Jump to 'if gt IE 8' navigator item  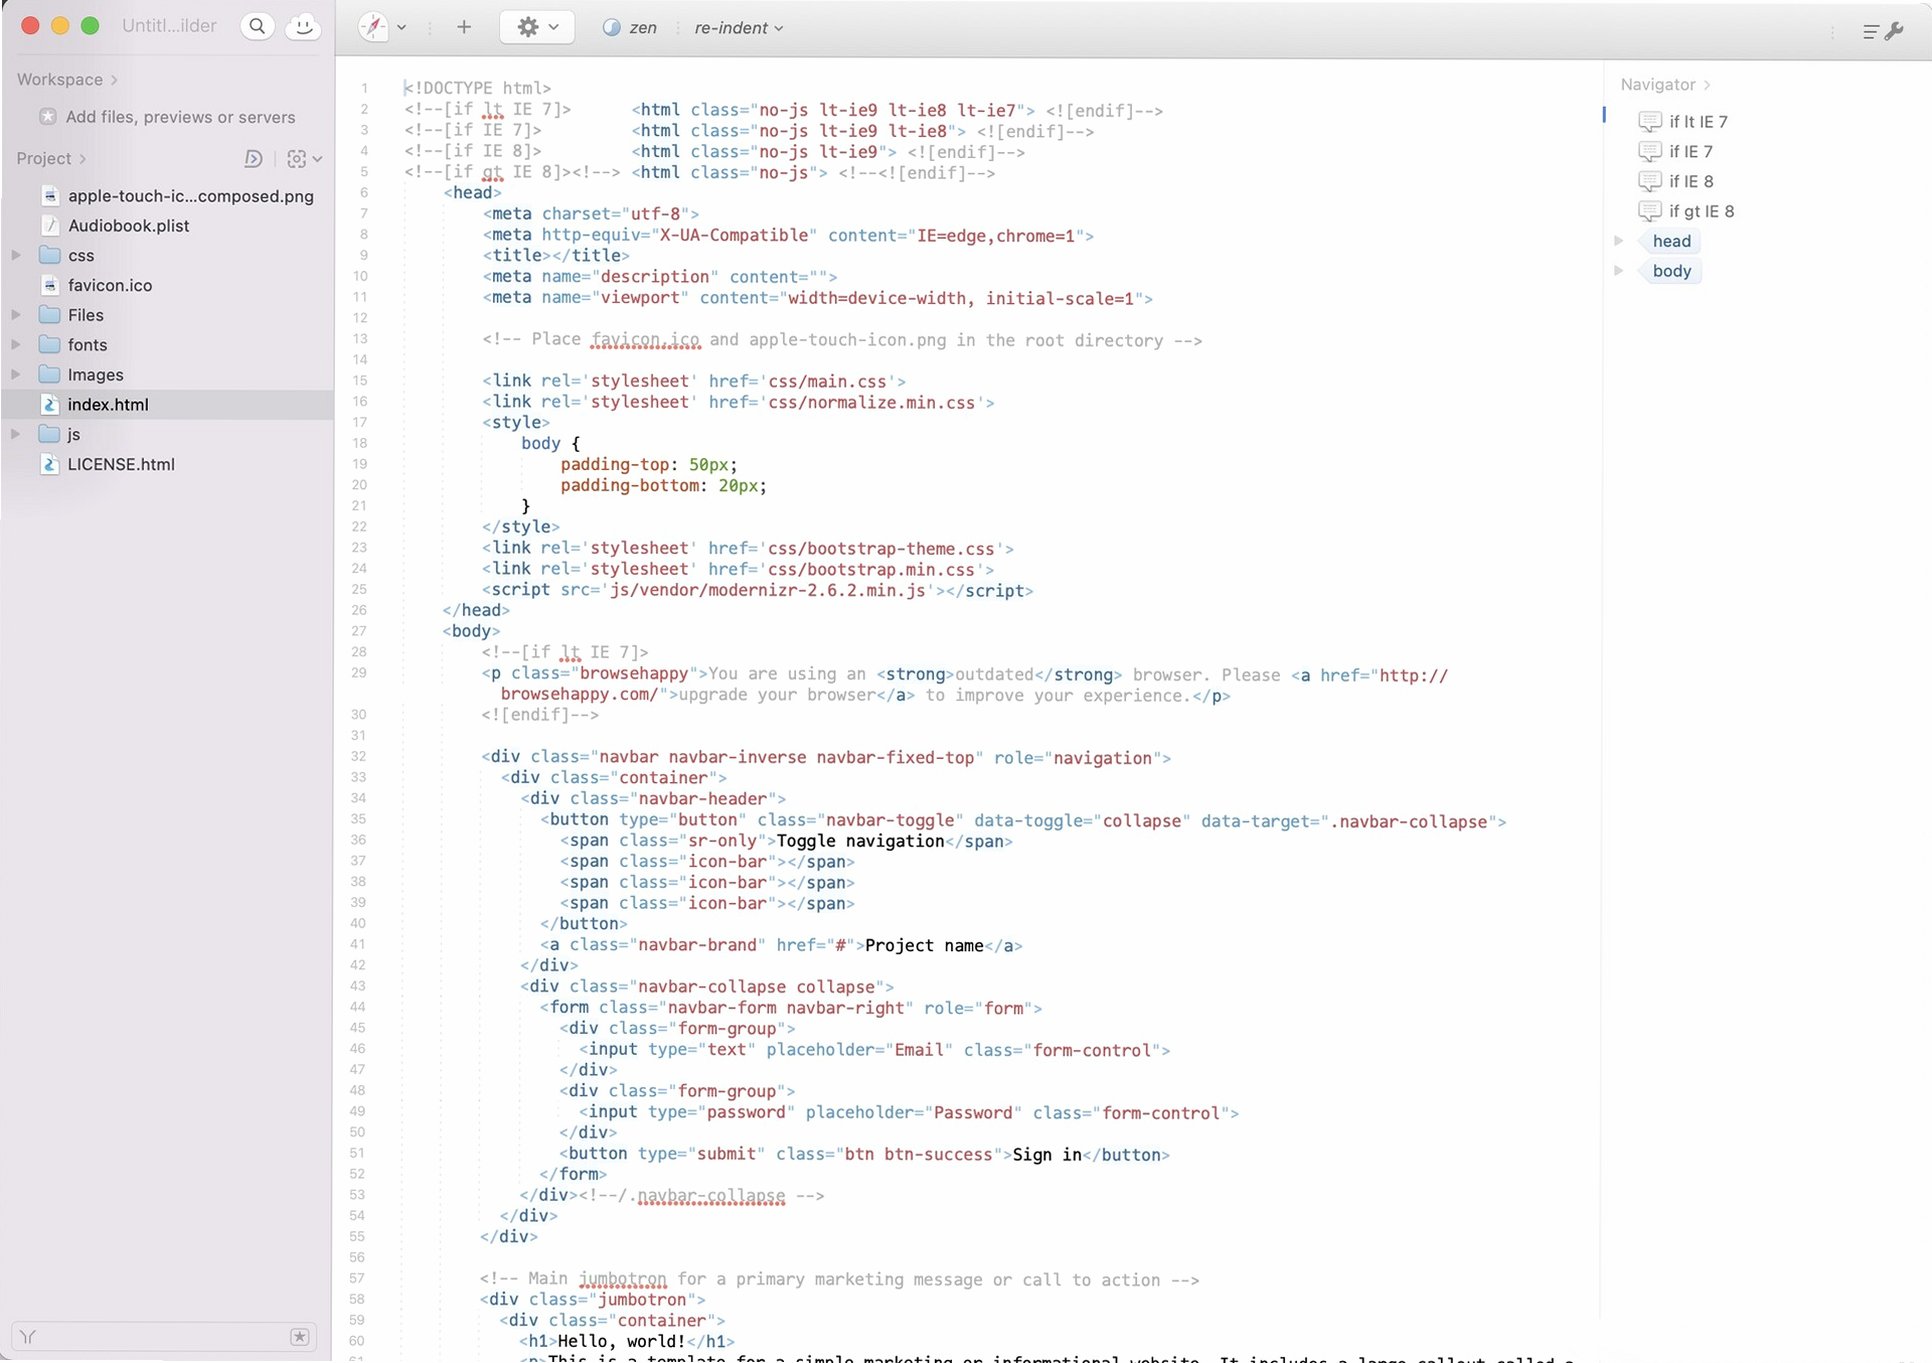1701,212
